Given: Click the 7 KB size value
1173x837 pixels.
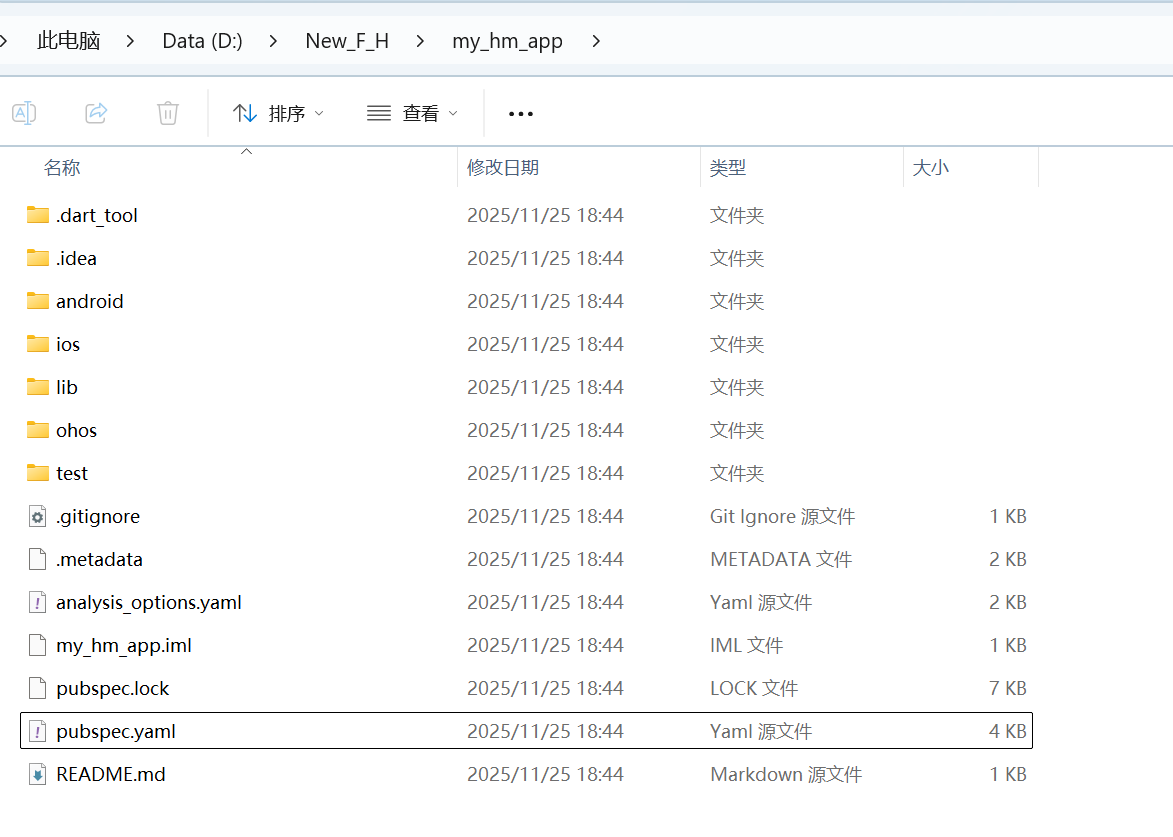Looking at the screenshot, I should [x=1008, y=688].
